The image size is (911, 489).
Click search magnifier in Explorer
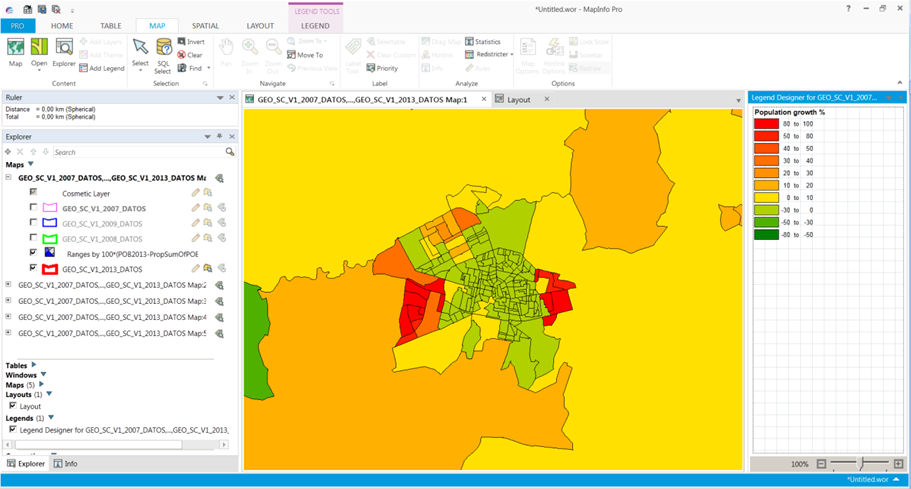[x=230, y=152]
